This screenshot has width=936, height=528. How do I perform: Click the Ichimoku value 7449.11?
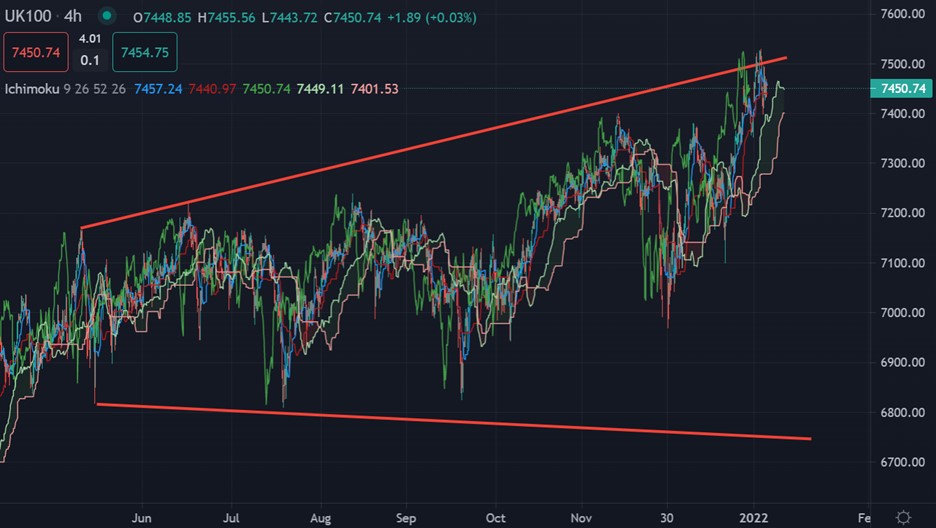[321, 89]
